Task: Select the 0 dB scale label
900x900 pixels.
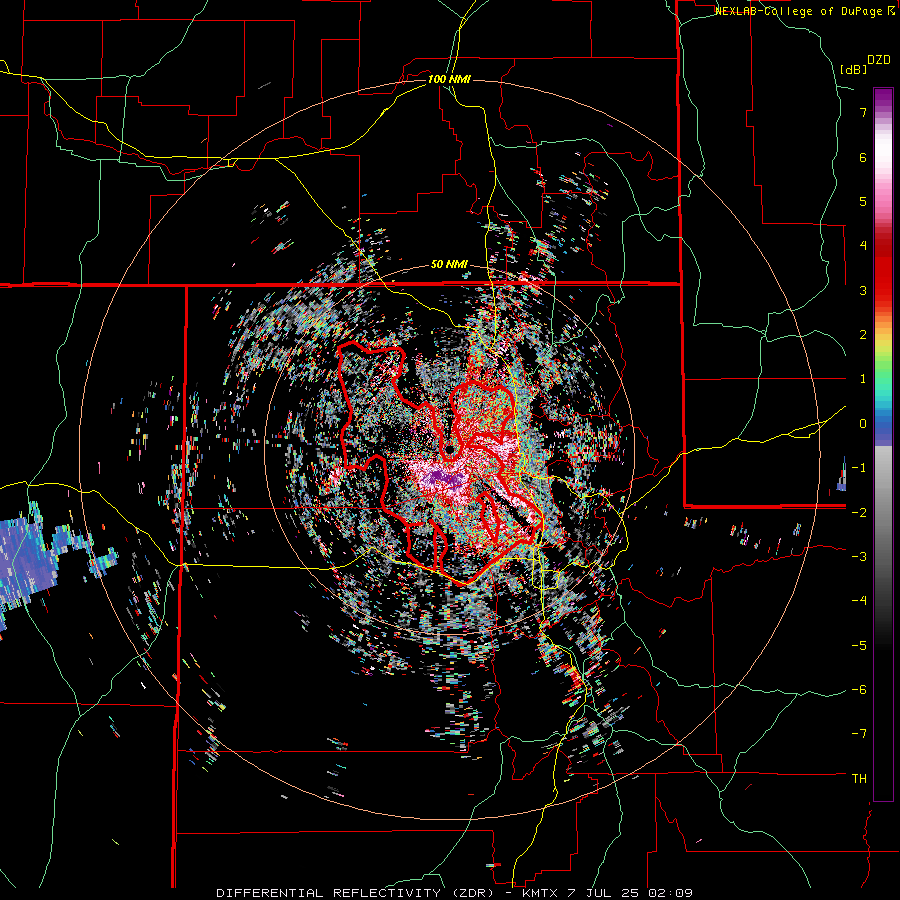Action: click(863, 424)
